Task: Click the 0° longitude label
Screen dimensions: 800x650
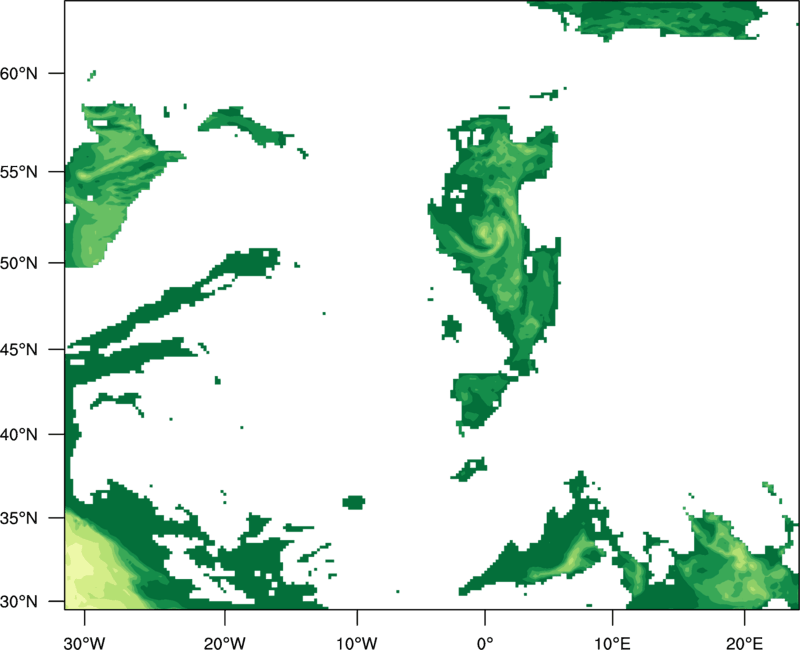Action: (x=485, y=643)
